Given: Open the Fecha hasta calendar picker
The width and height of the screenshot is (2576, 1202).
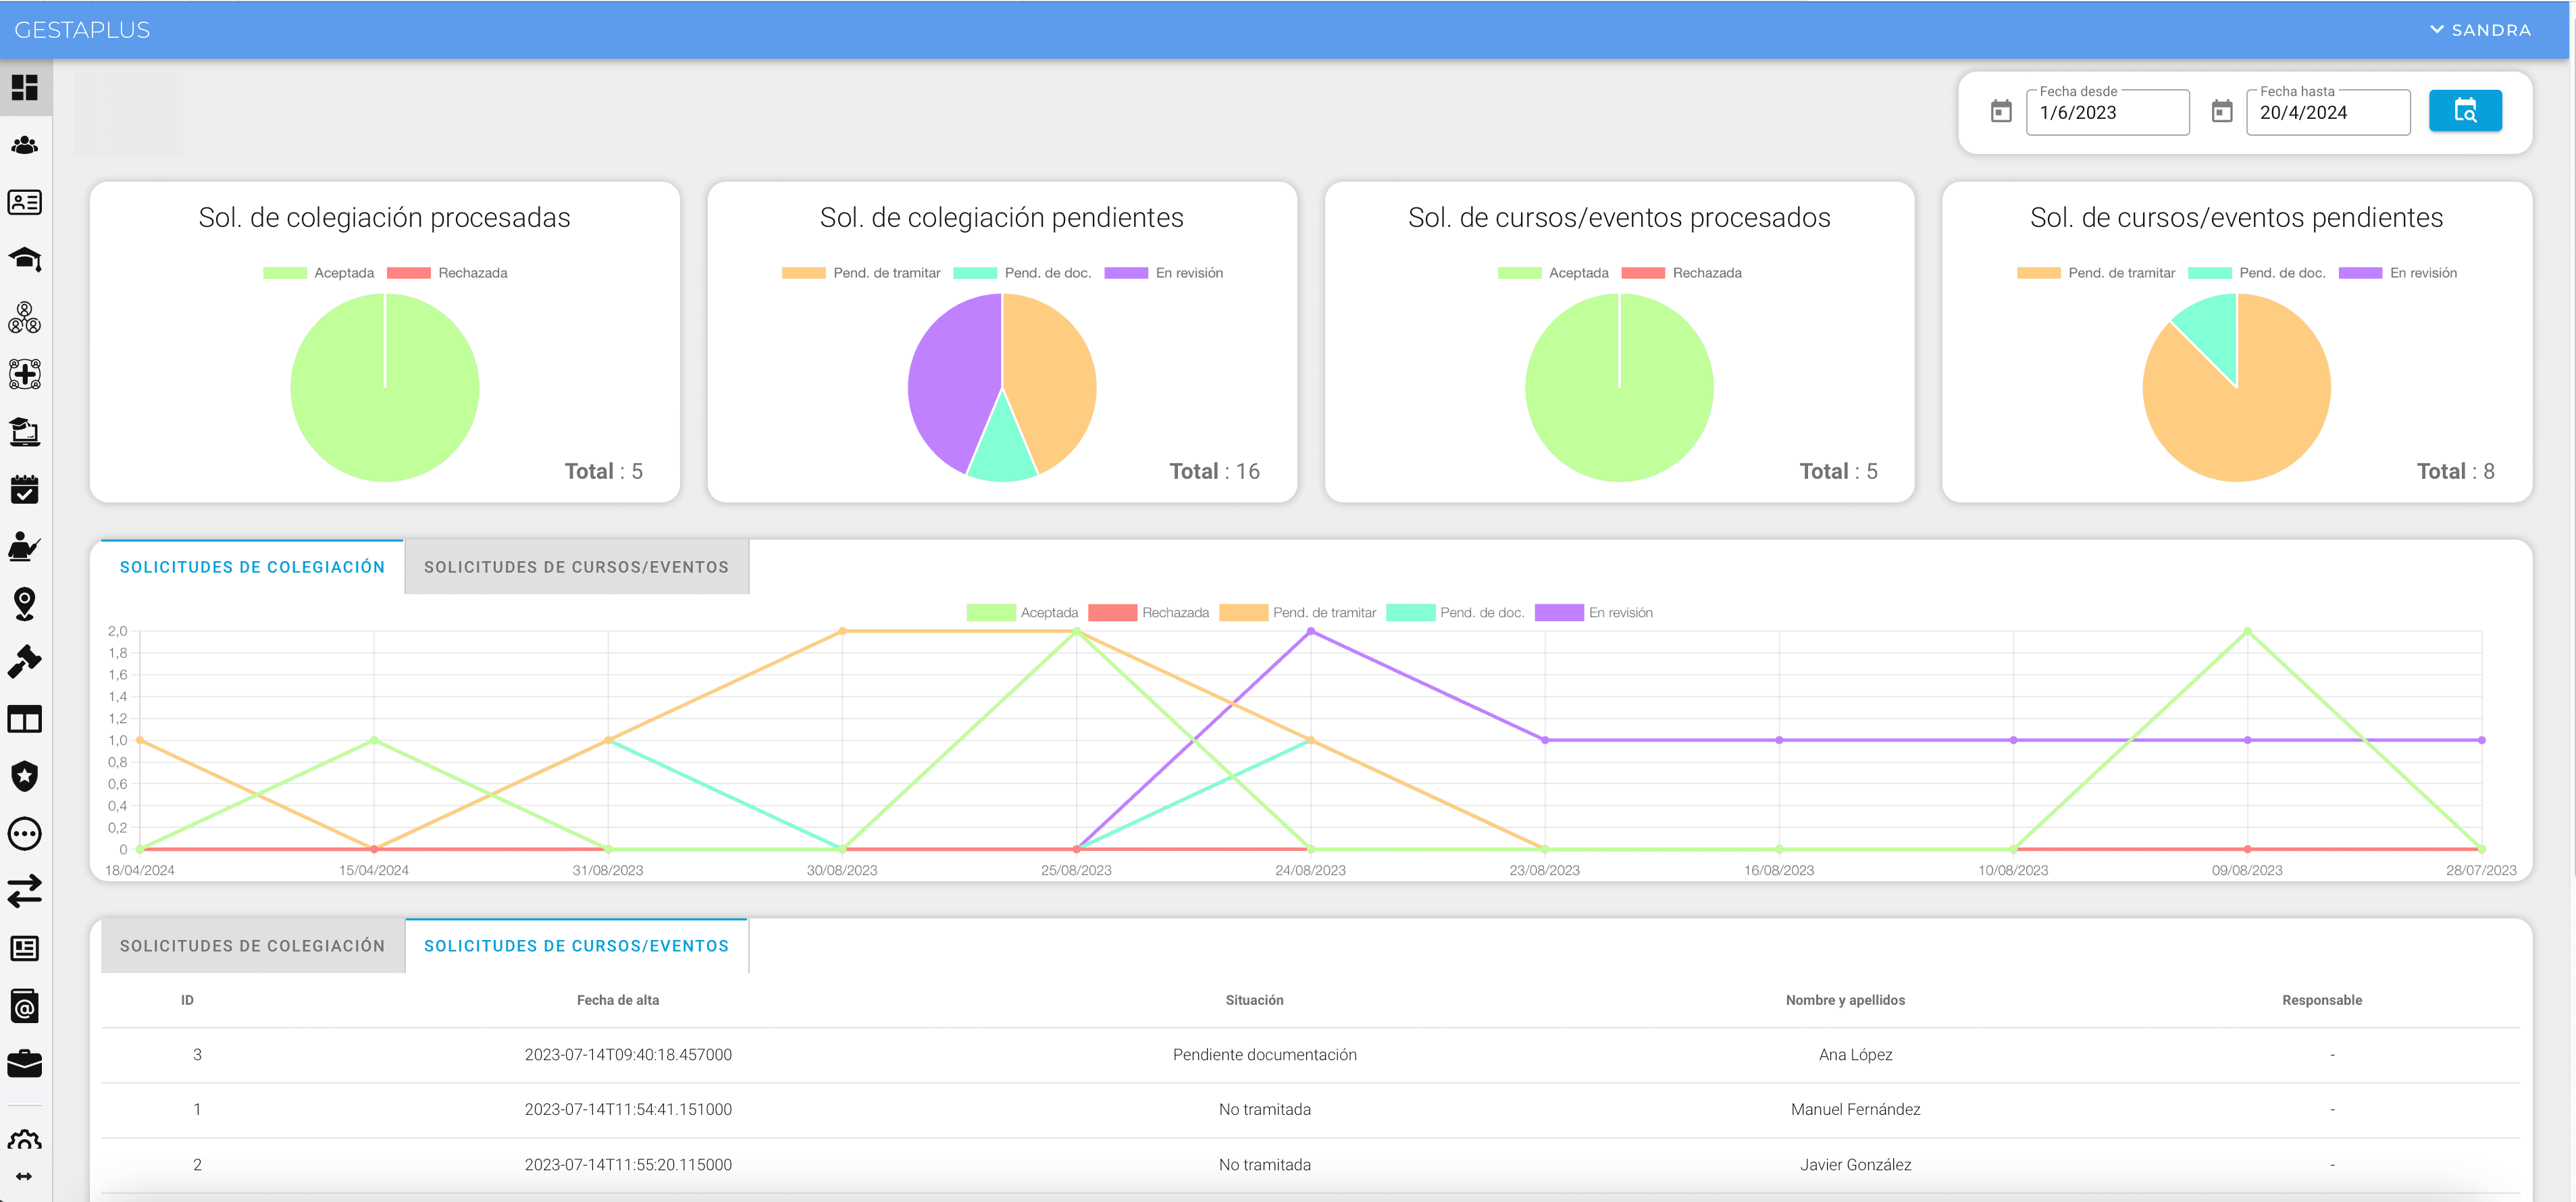Looking at the screenshot, I should tap(2222, 112).
